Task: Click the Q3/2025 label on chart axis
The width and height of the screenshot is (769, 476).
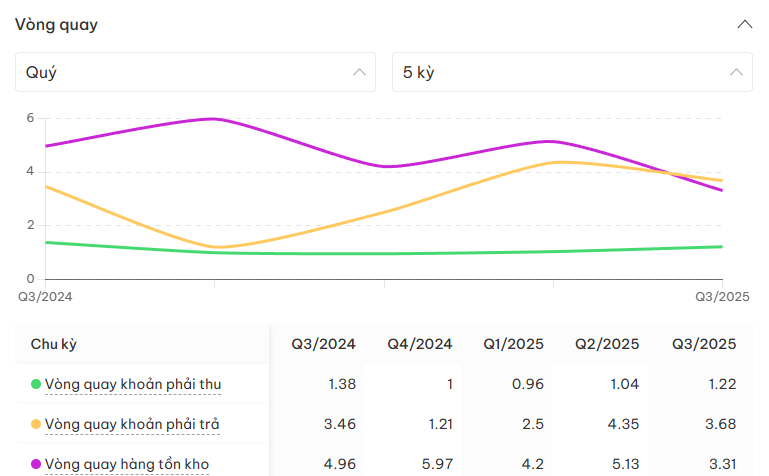Action: pos(722,296)
